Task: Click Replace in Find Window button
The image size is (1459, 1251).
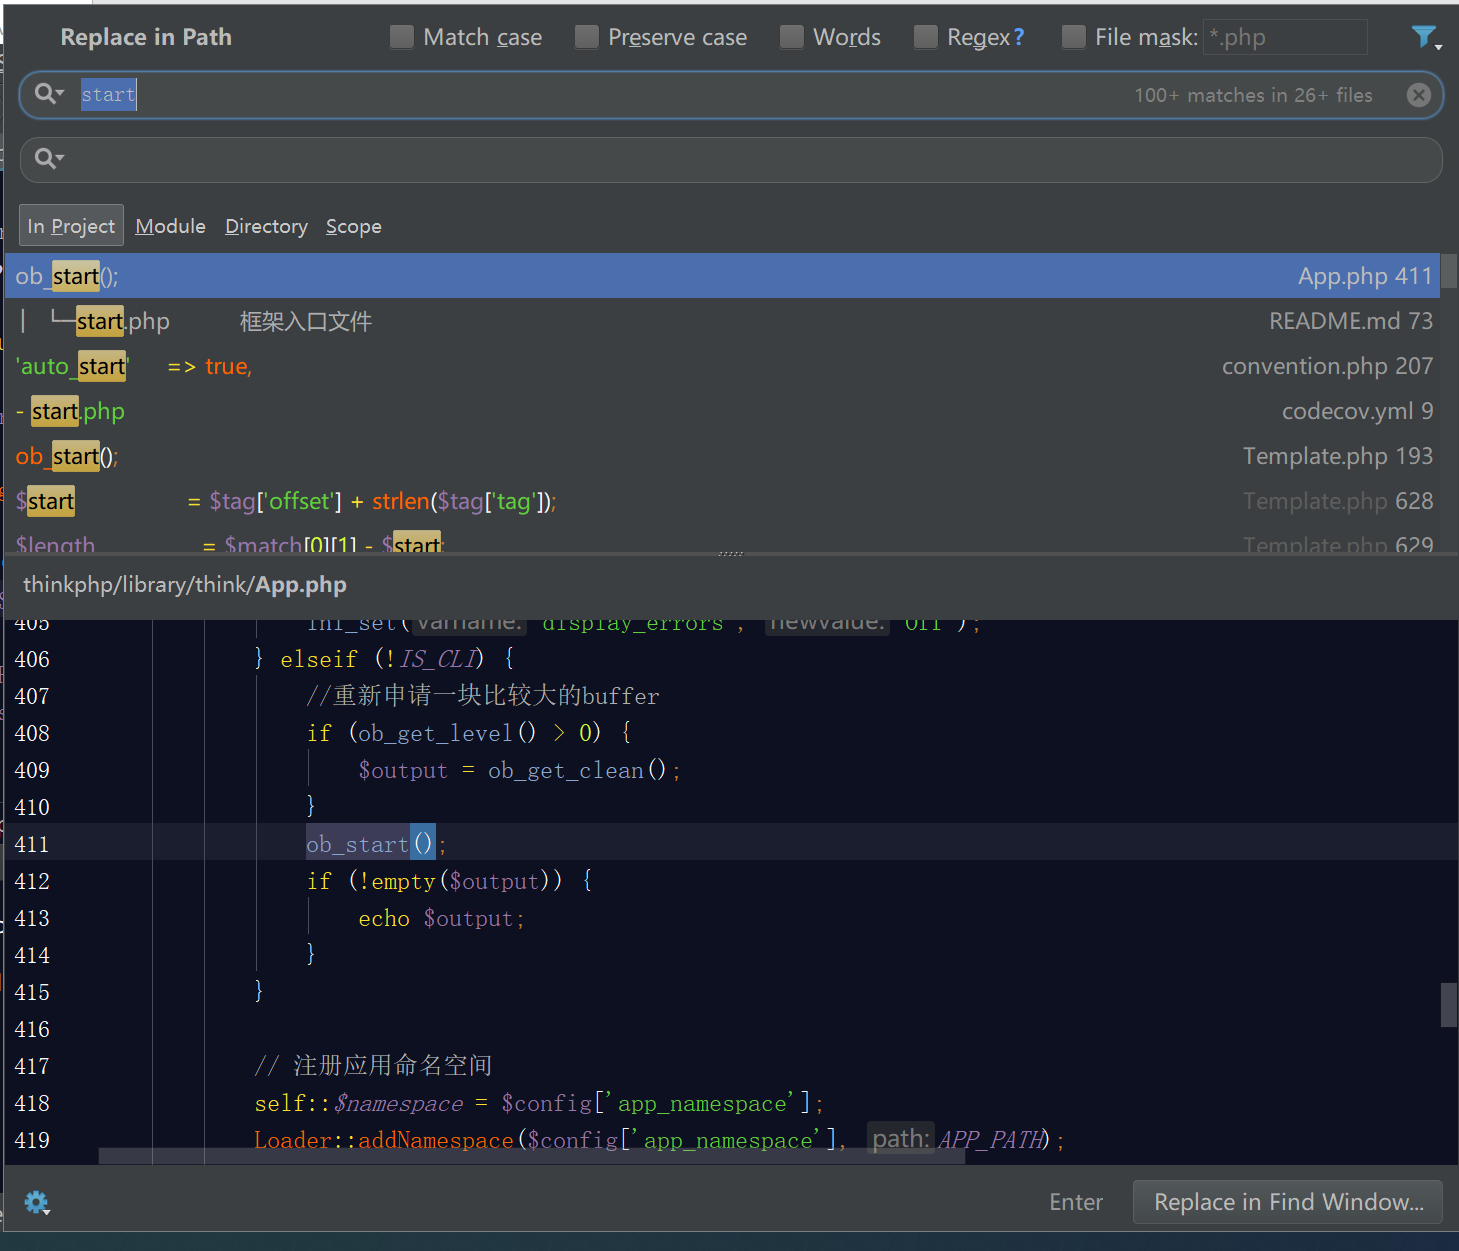Action: coord(1287,1202)
